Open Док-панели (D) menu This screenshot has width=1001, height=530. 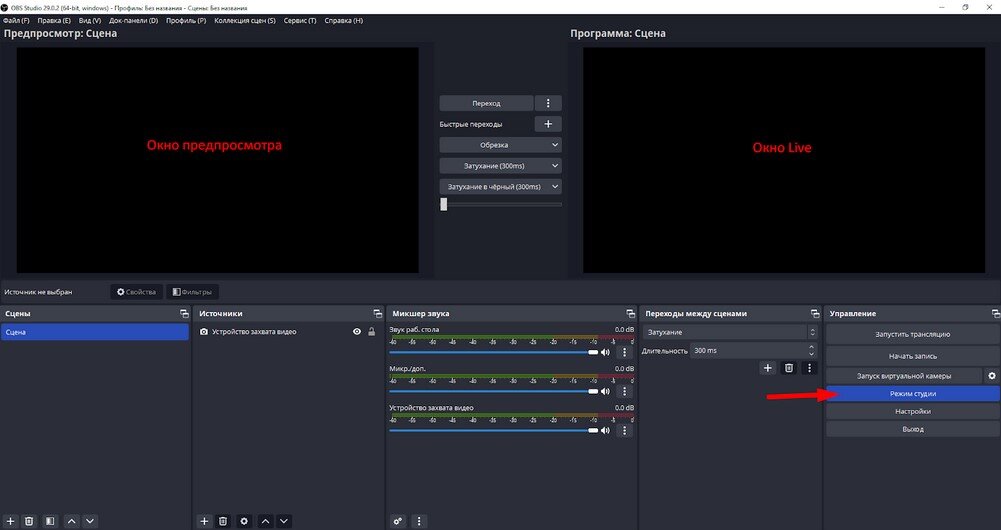pyautogui.click(x=133, y=20)
